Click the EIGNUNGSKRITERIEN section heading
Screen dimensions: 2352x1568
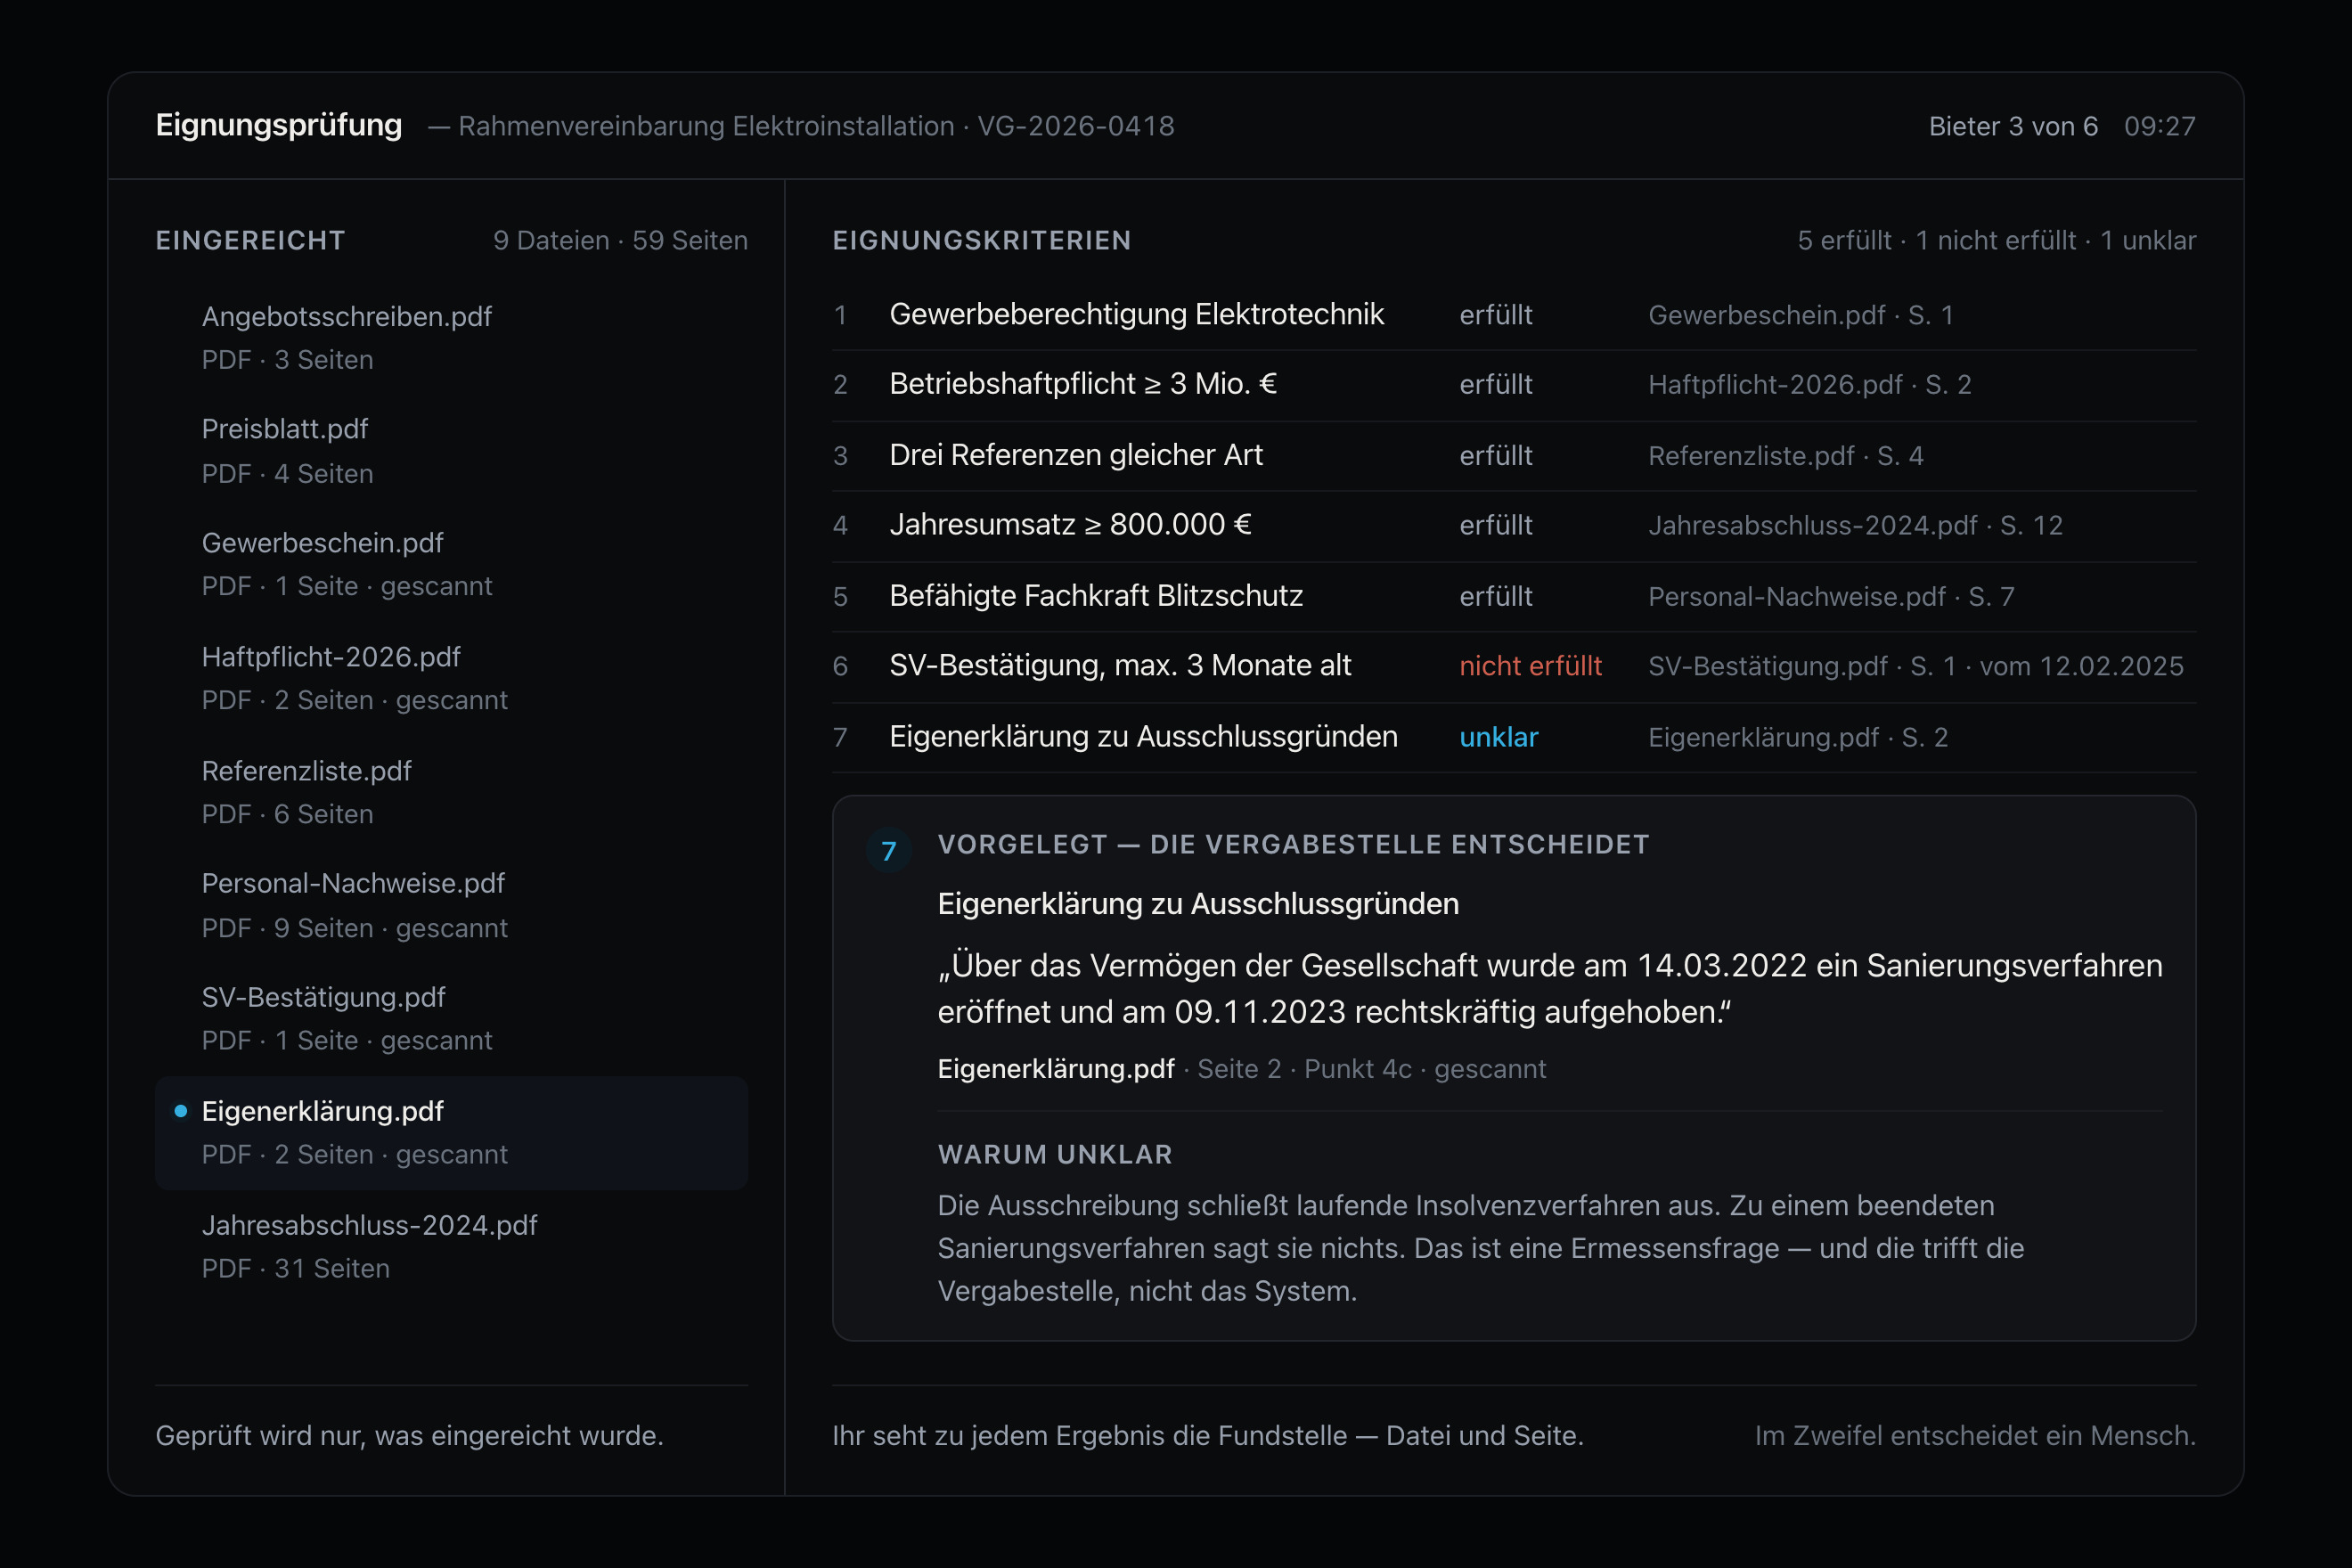(x=981, y=241)
